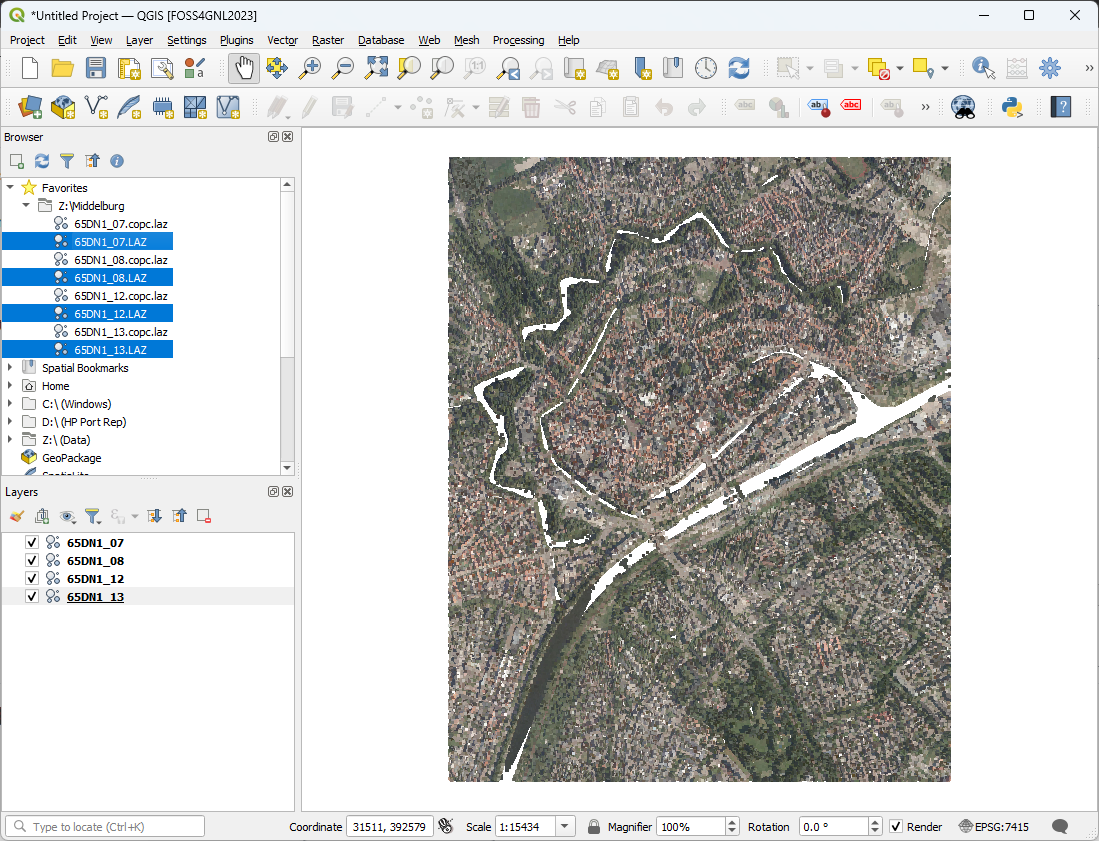Remove the selected layer in Layers panel

[204, 516]
